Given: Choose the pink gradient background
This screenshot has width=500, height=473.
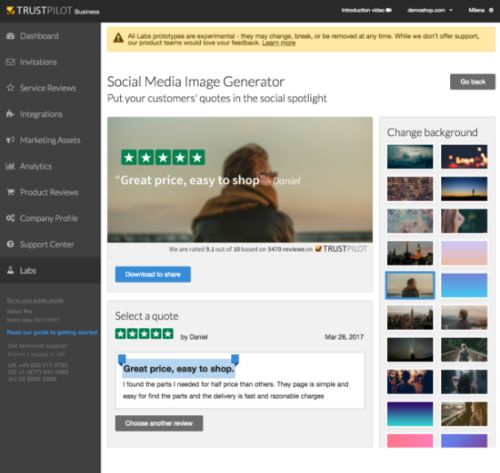Looking at the screenshot, I should tap(410, 441).
